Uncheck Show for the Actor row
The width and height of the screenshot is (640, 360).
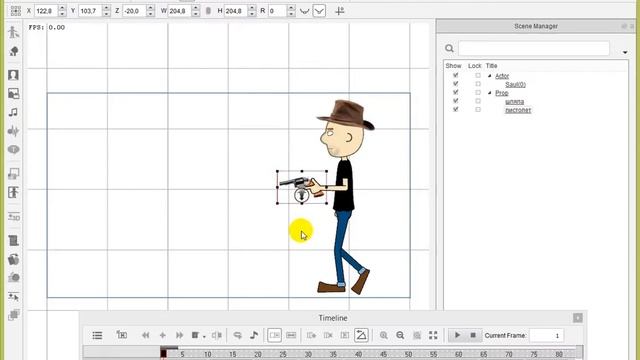(x=456, y=76)
